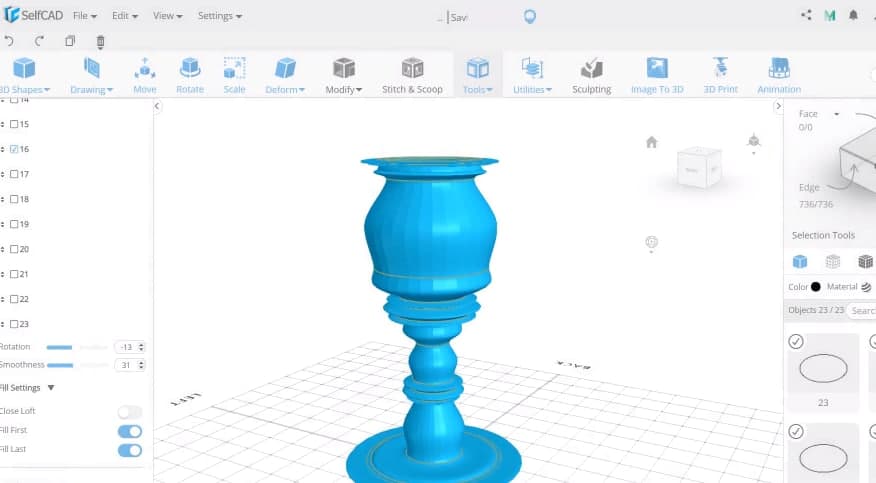This screenshot has height=483, width=876.
Task: Uncheck the checkbox for profile 16
Action: point(14,149)
